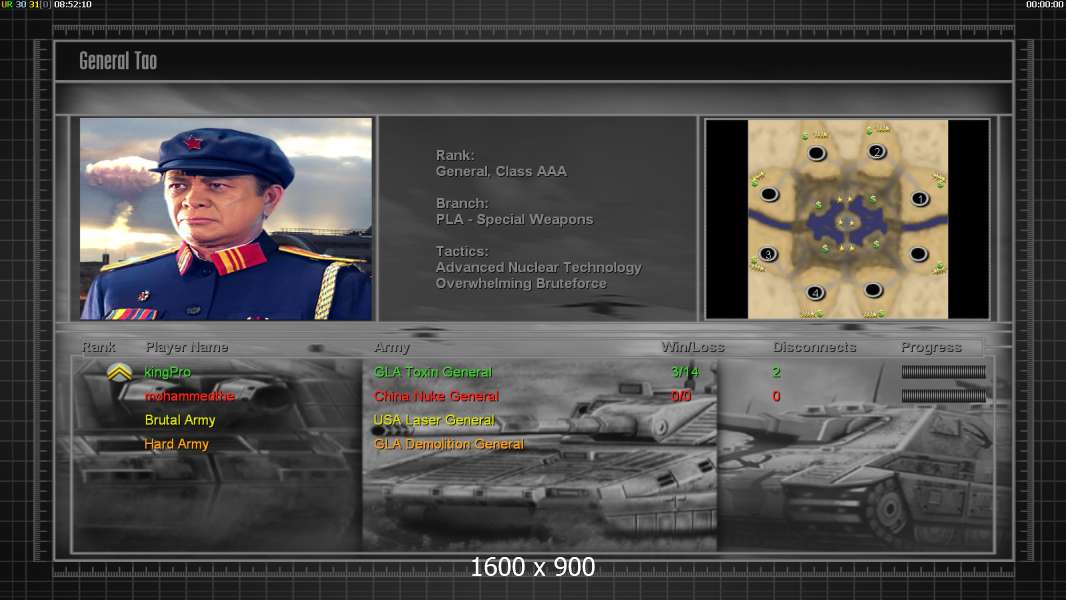
Task: Click the progress bar in mohammedkhe's row
Action: 943,395
